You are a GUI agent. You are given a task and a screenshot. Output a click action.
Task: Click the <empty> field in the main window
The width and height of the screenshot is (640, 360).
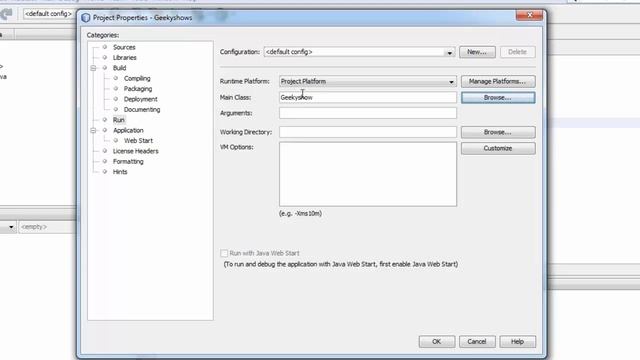47,227
